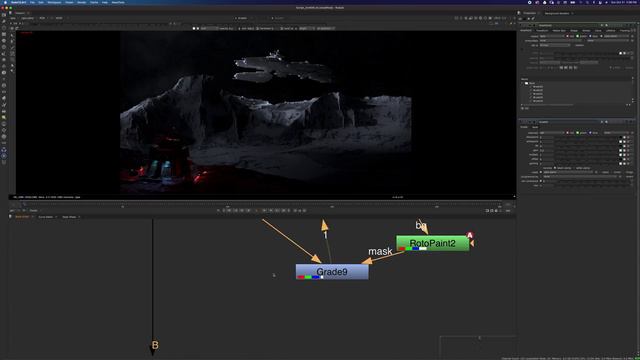Open the Transform tab in RotoPaint properties
Viewport: 640px width, 360px height.
pos(542,31)
